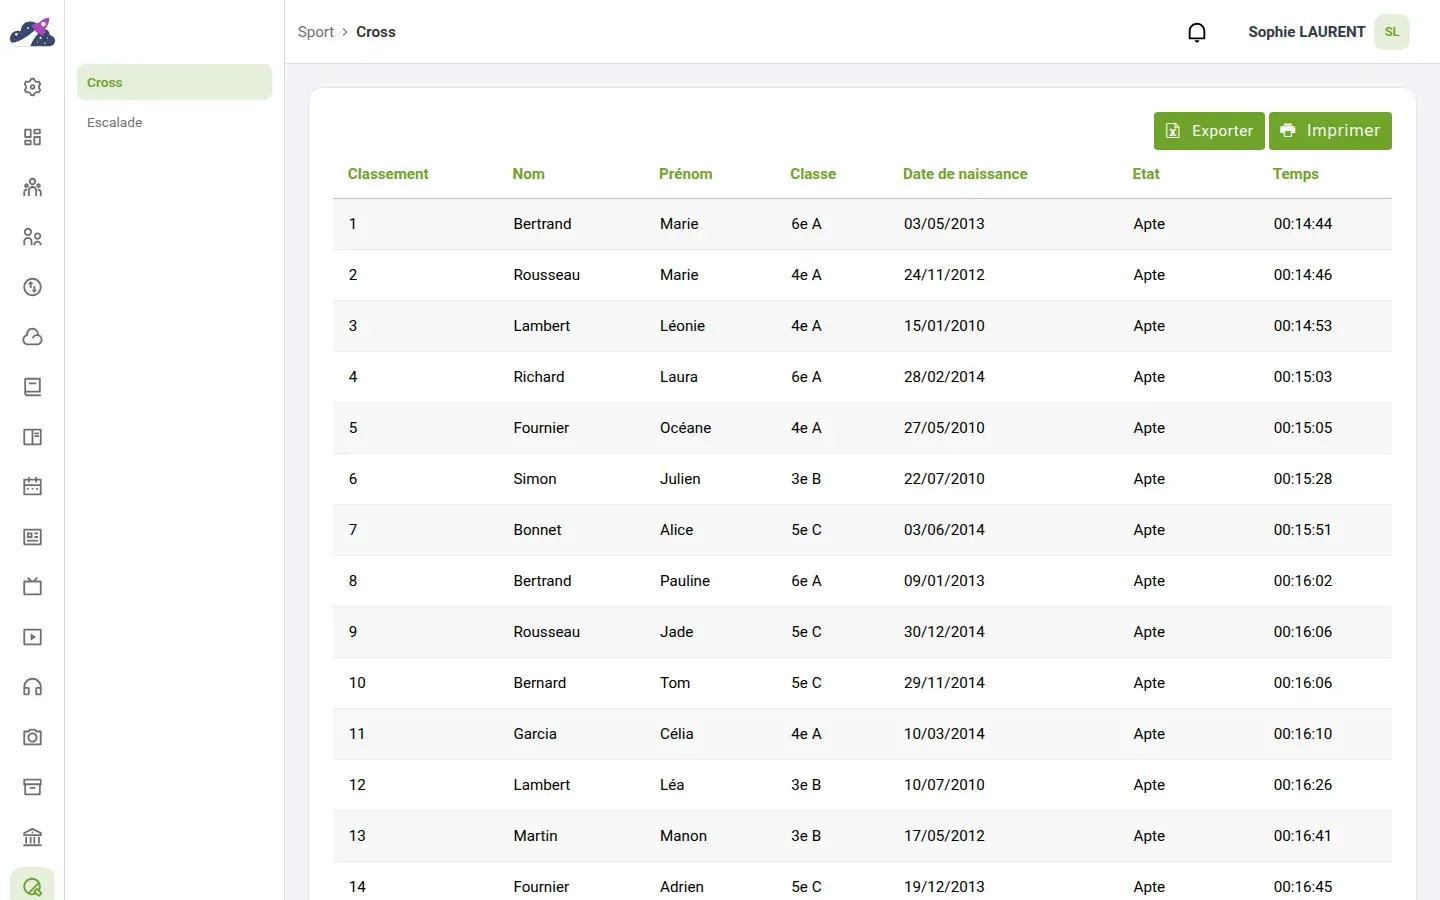Click the first name Océane
The height and width of the screenshot is (900, 1440).
click(686, 428)
